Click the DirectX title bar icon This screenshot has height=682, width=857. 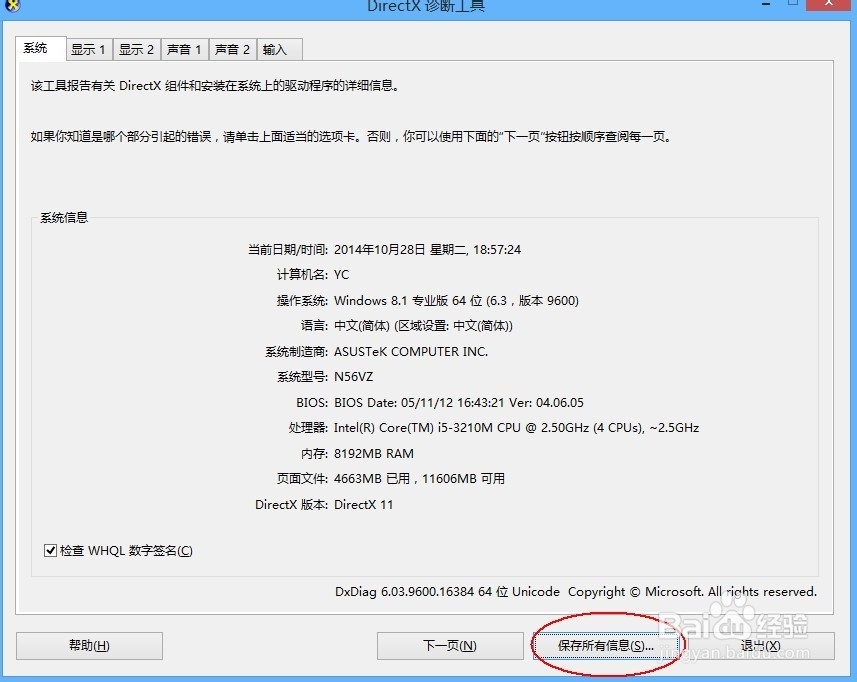click(12, 5)
